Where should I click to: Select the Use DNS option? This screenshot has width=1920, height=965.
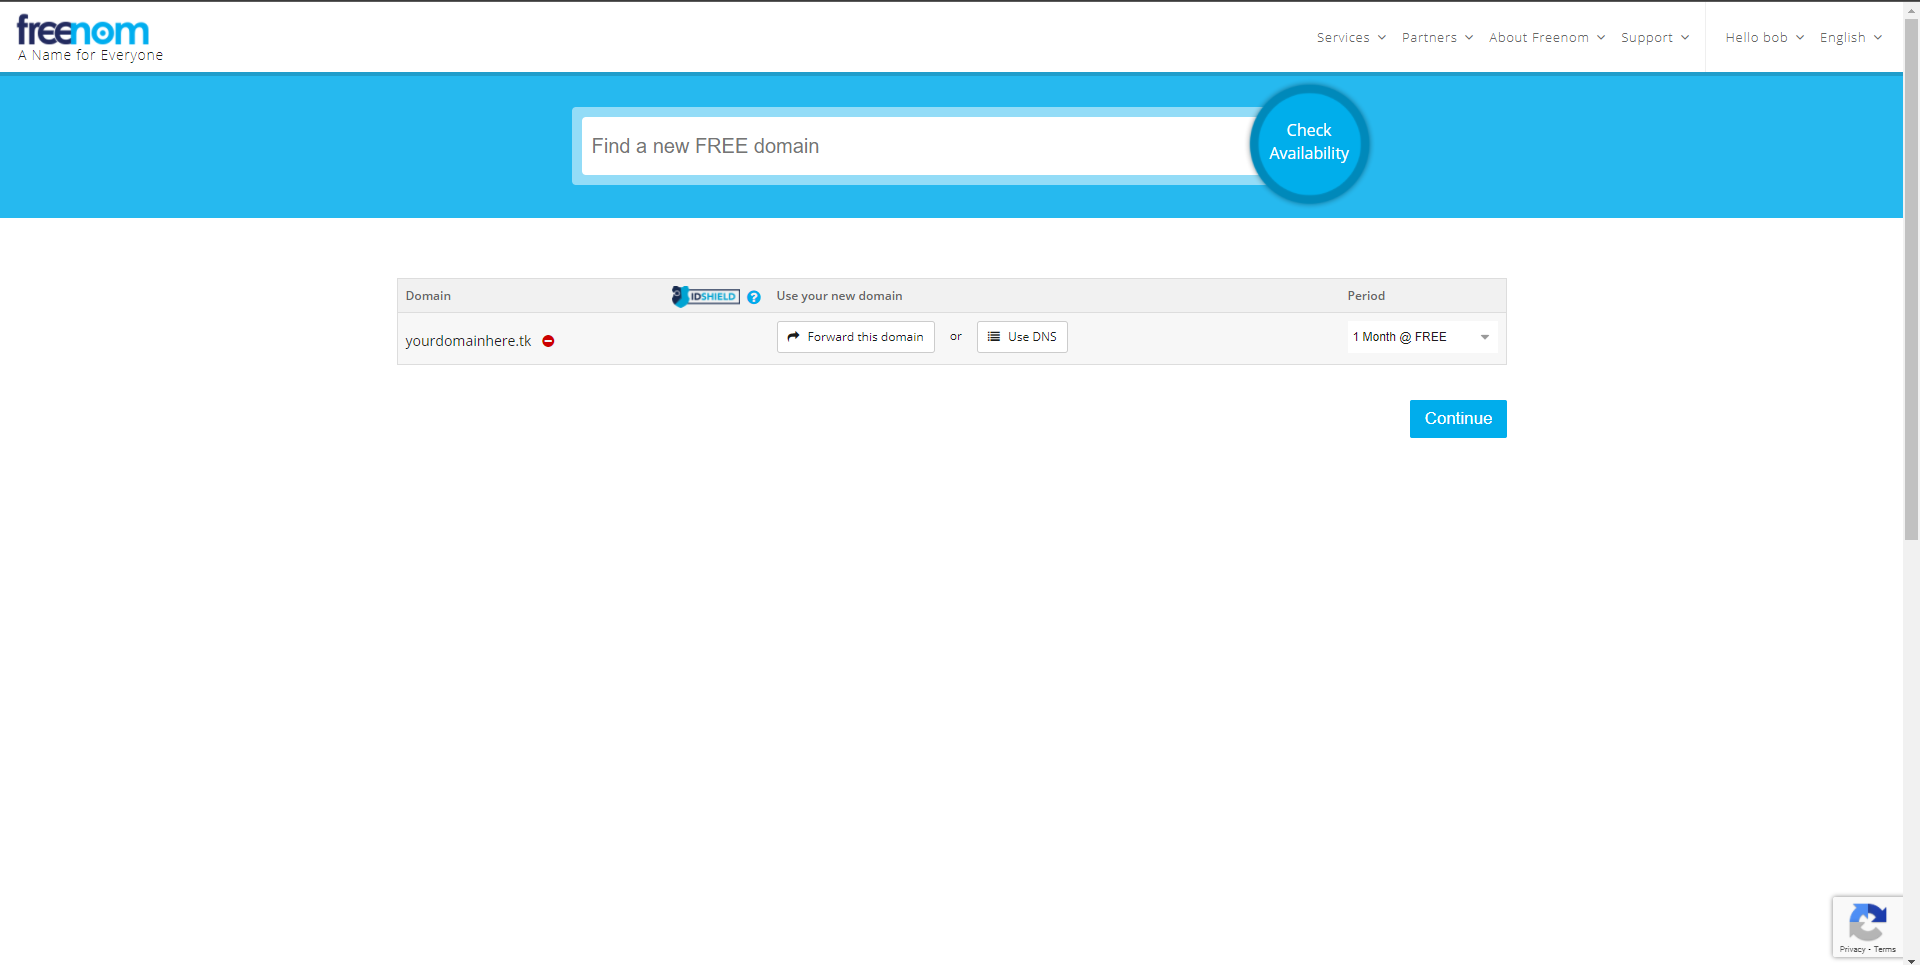click(1022, 337)
